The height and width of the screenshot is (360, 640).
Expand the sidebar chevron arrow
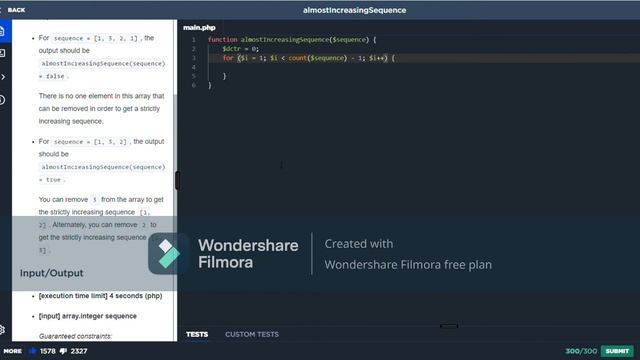click(3, 77)
